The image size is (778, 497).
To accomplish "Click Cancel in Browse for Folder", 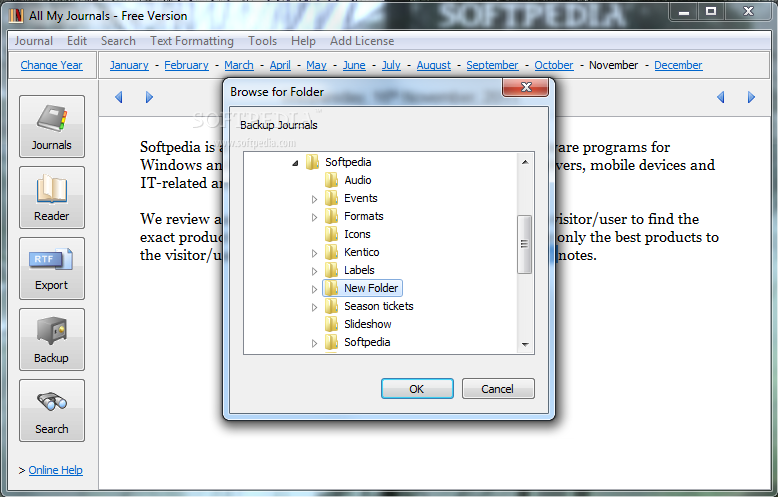I will pyautogui.click(x=498, y=389).
